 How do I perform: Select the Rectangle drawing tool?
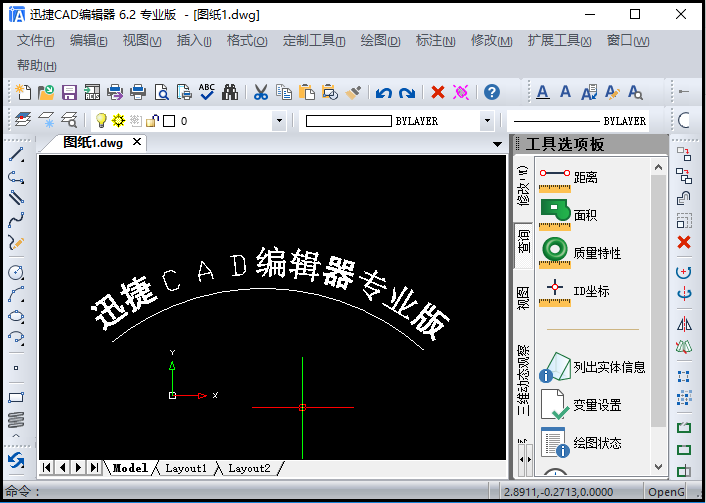[x=16, y=398]
